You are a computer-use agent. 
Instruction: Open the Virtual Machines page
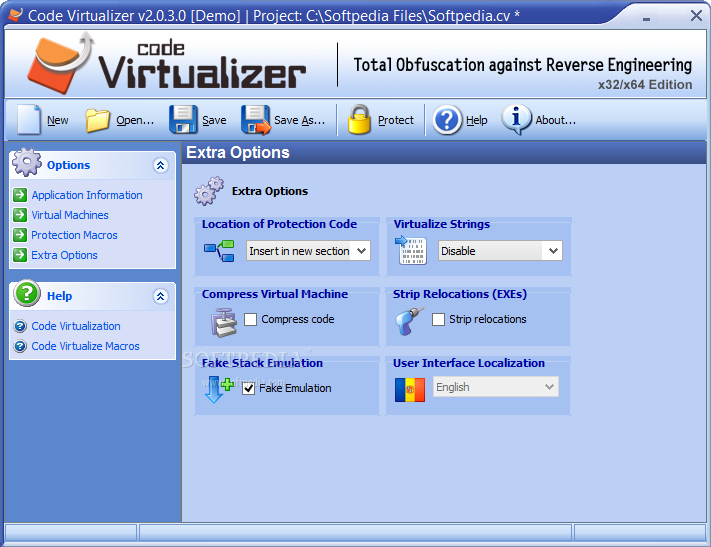[70, 215]
